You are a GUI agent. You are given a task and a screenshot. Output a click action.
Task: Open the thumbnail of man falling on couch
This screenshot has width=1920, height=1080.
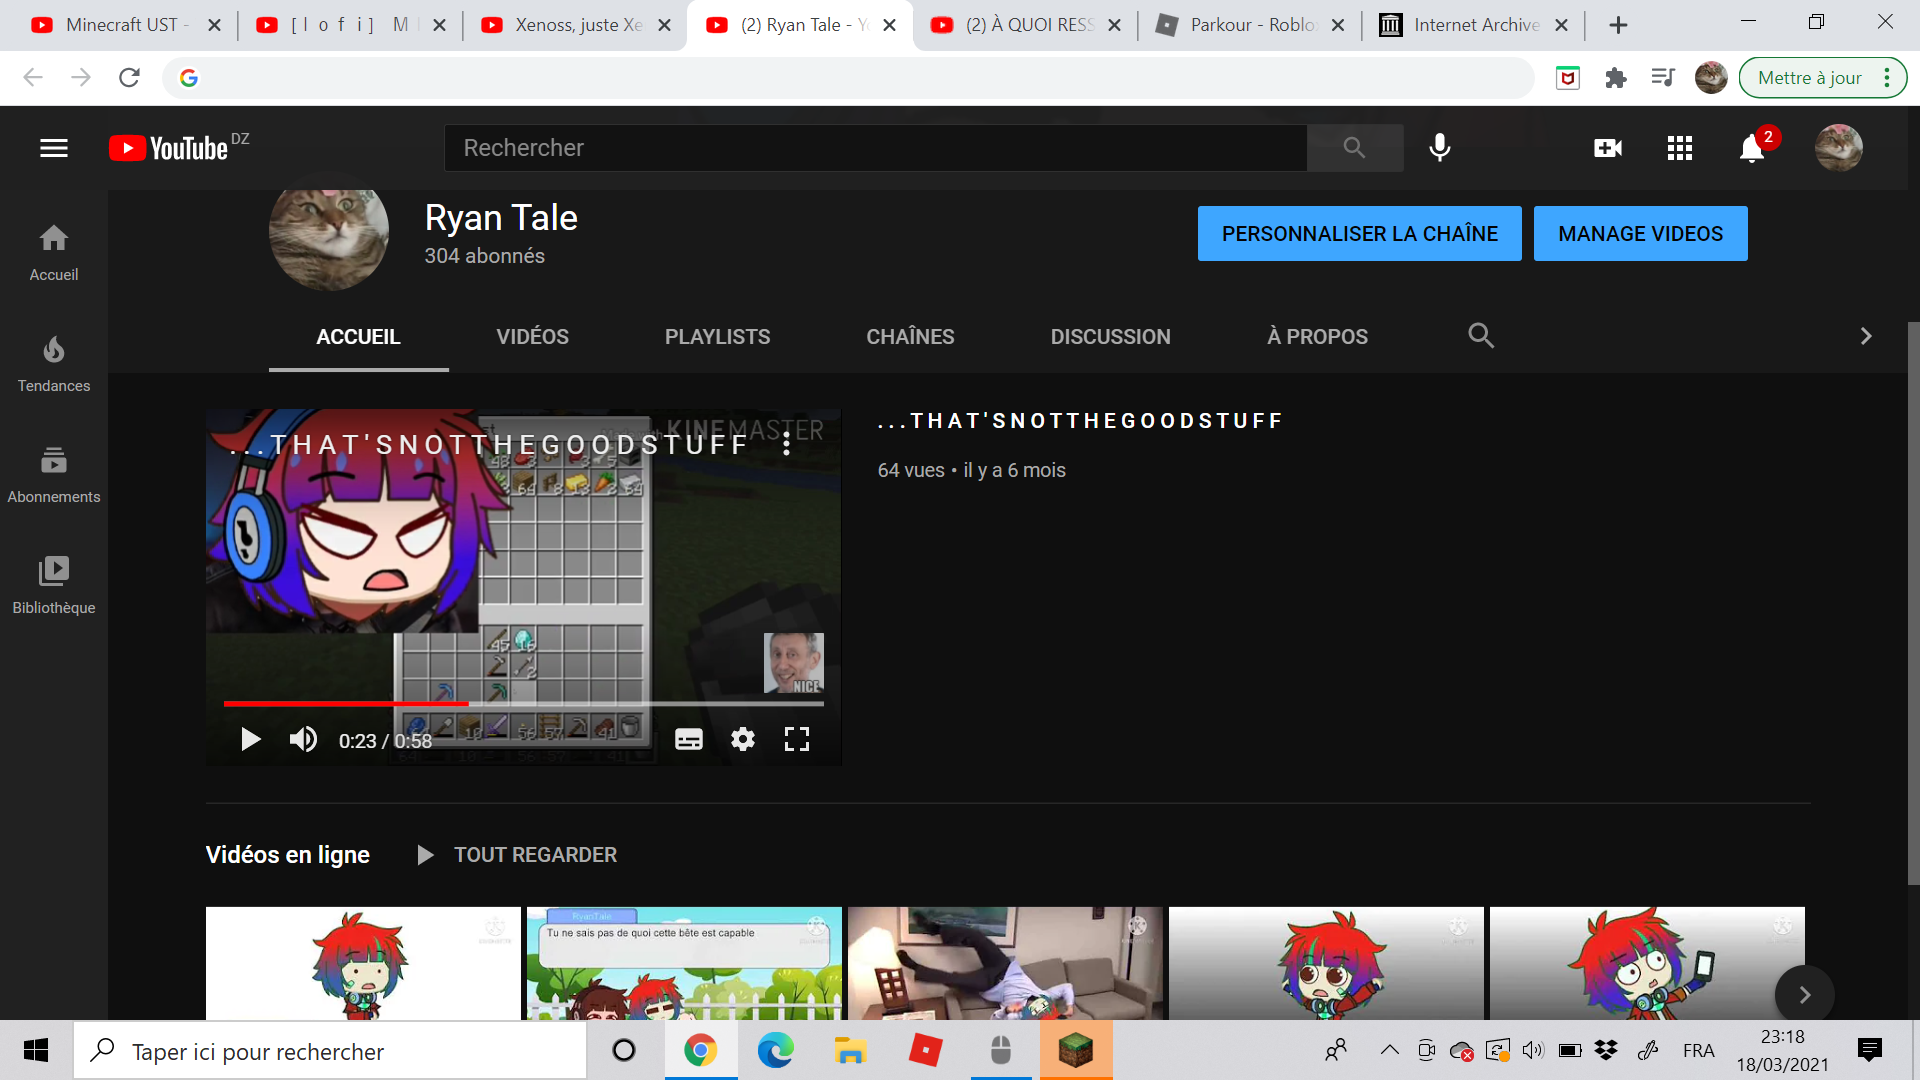coord(1005,963)
